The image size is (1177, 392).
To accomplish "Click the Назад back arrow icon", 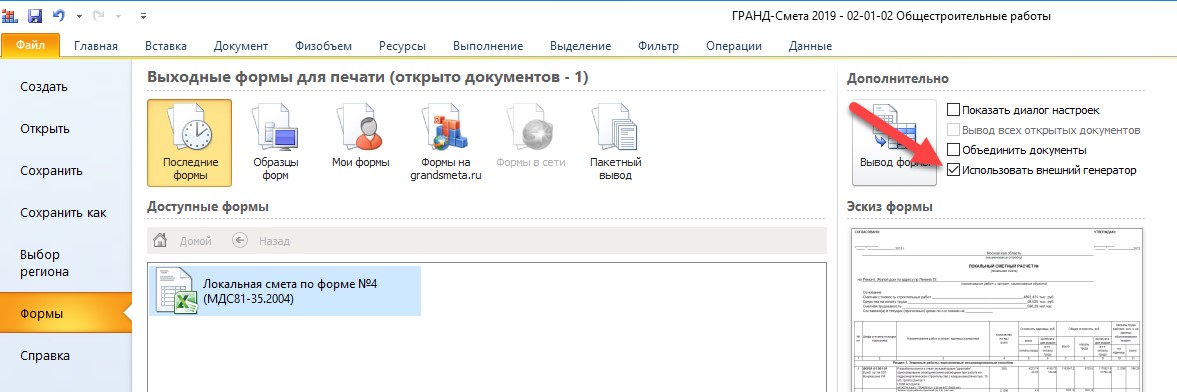I will (240, 241).
